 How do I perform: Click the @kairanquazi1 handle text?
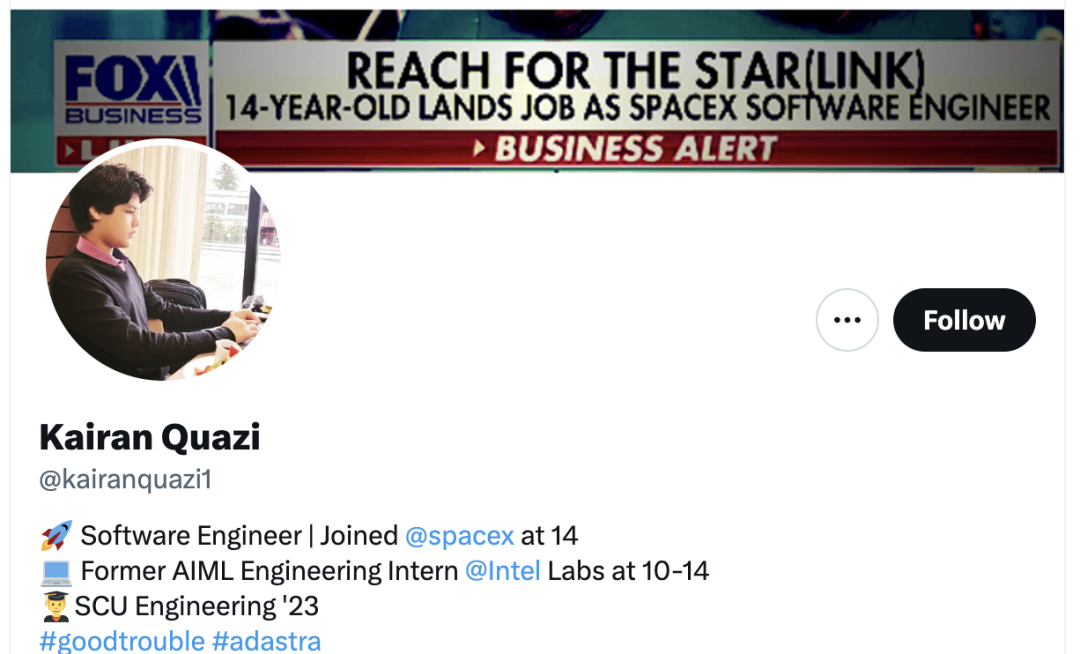(125, 479)
